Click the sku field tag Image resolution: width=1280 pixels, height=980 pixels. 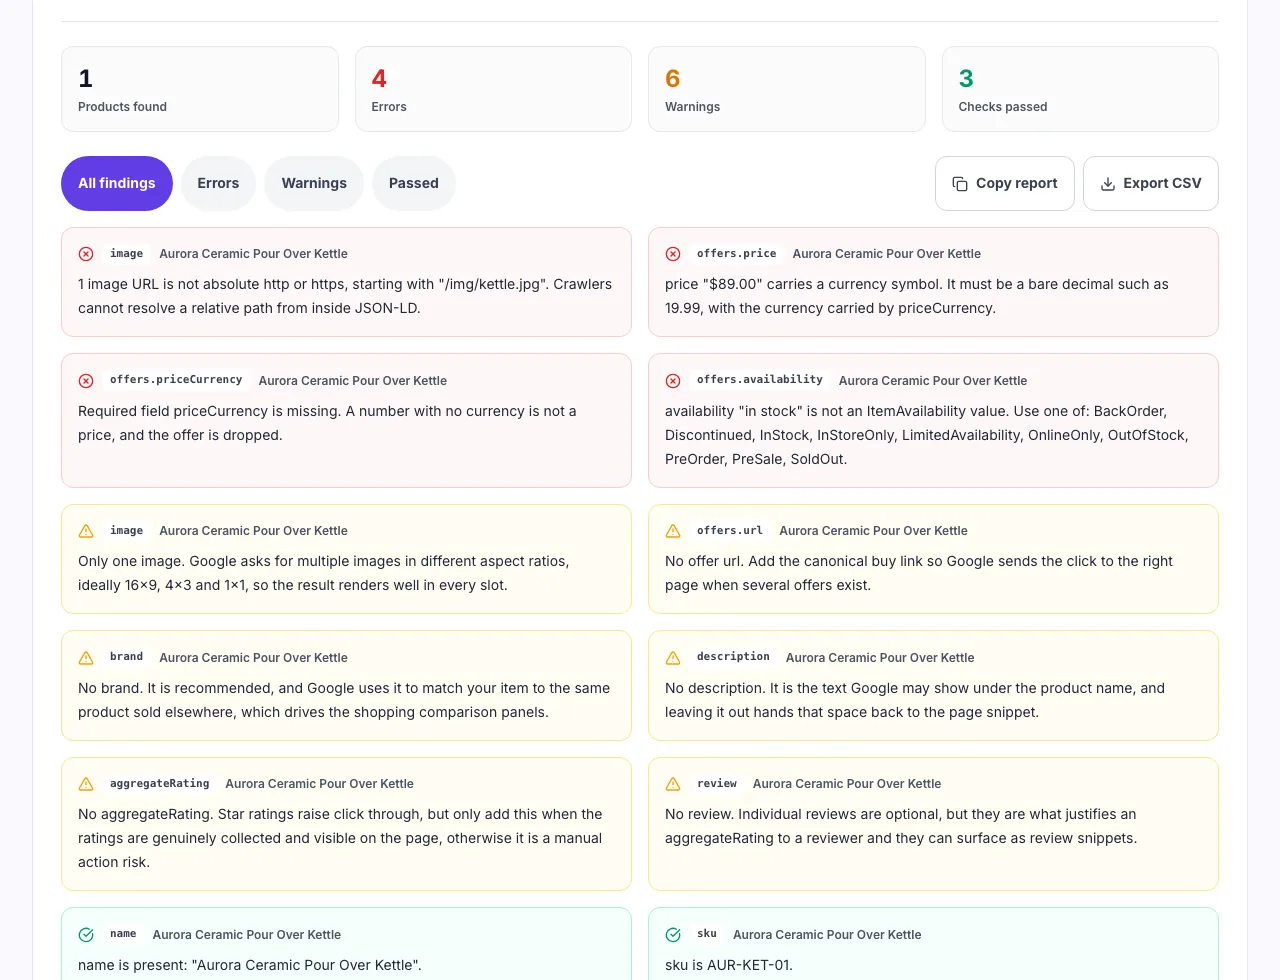pos(707,934)
